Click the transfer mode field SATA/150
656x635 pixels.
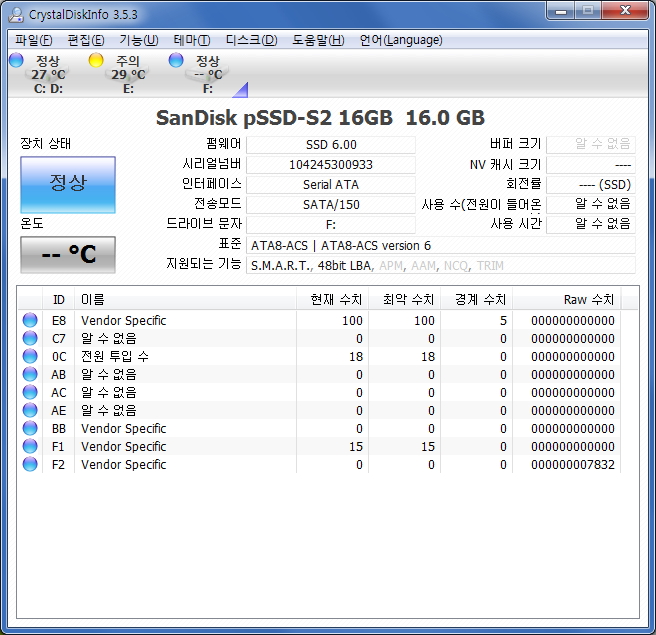point(331,205)
